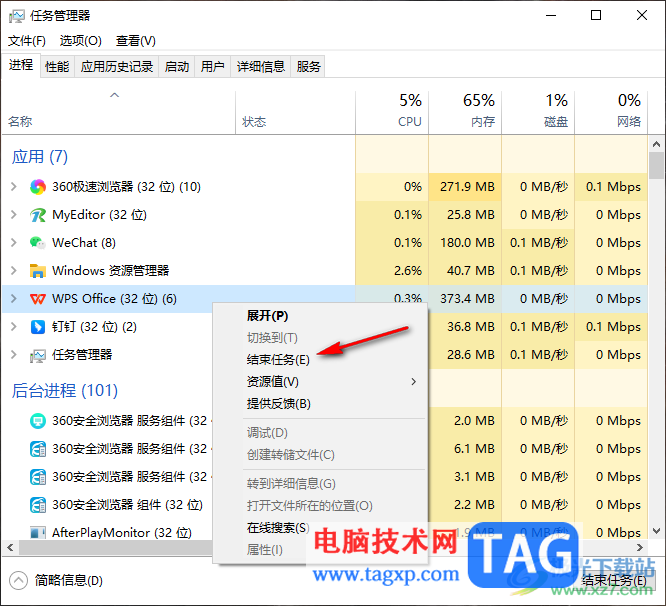Select the 进程 tab
This screenshot has height=606, width=666.
21,65
